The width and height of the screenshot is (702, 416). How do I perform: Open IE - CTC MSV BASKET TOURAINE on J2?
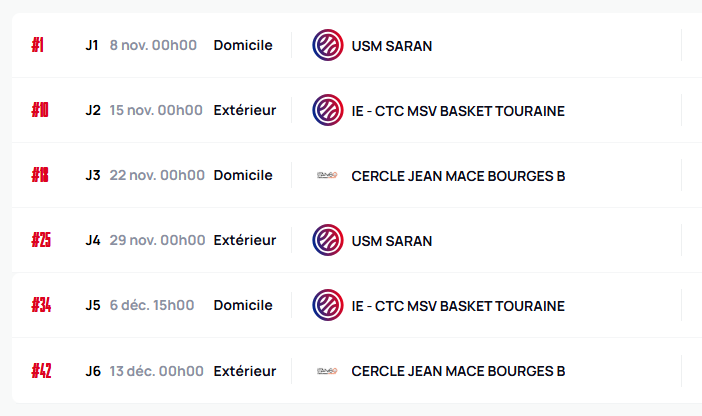[458, 110]
